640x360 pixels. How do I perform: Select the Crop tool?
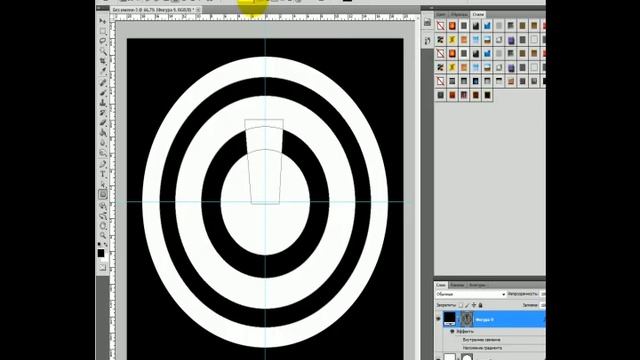(103, 61)
